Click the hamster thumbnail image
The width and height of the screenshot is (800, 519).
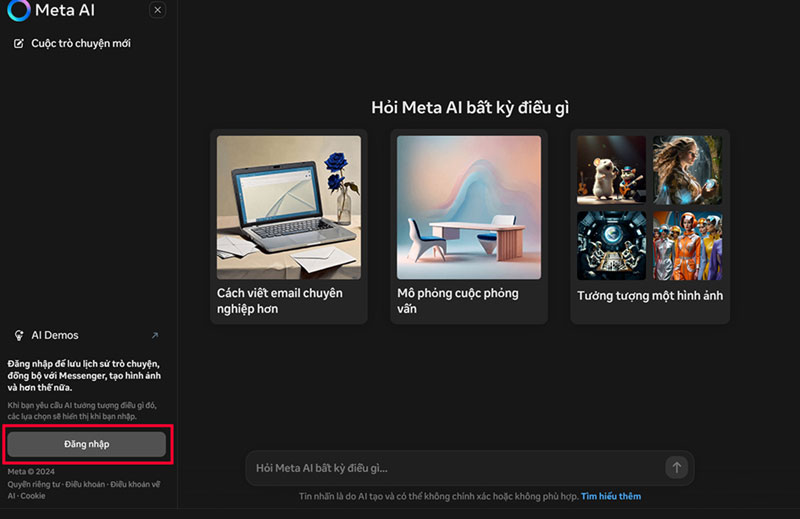pyautogui.click(x=611, y=170)
